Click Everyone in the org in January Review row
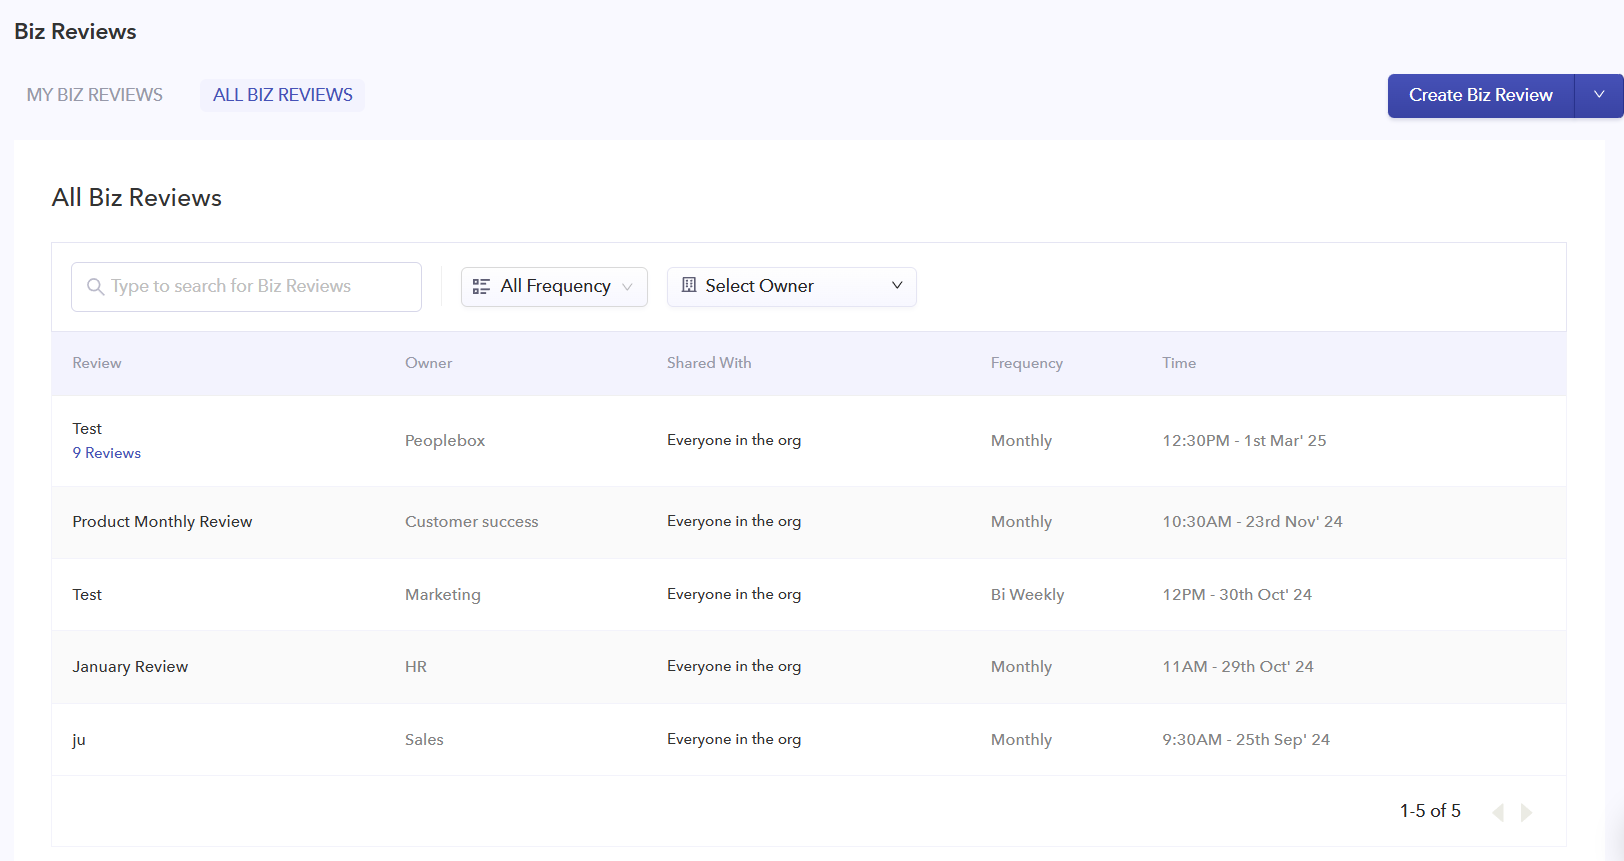 click(734, 667)
